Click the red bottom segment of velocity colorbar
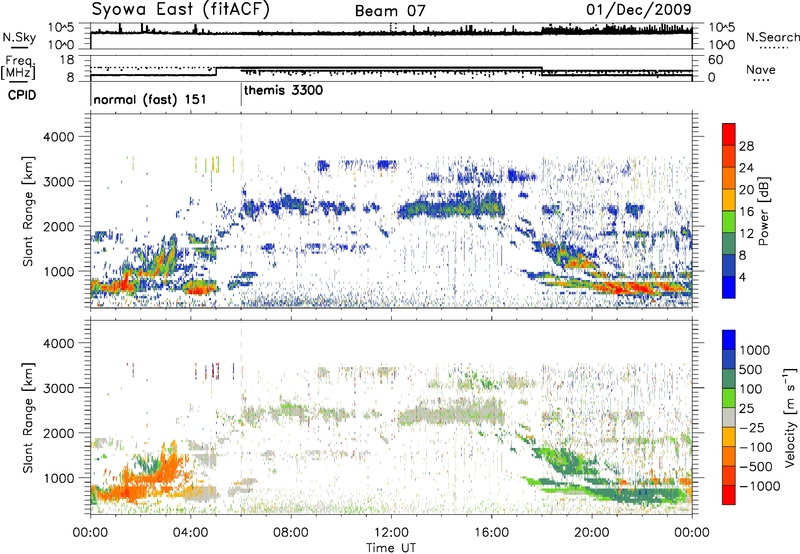This screenshot has height=554, width=800. tap(729, 495)
